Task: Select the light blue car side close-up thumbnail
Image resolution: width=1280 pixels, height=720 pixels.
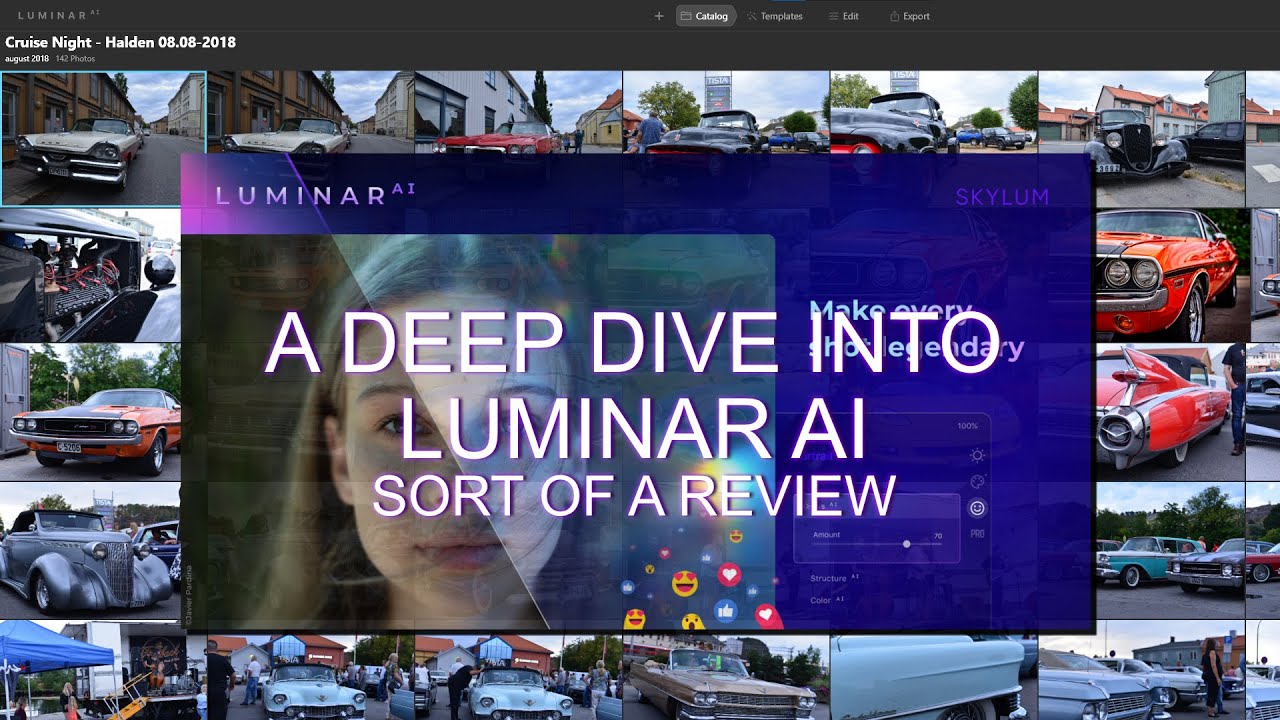Action: [933, 677]
